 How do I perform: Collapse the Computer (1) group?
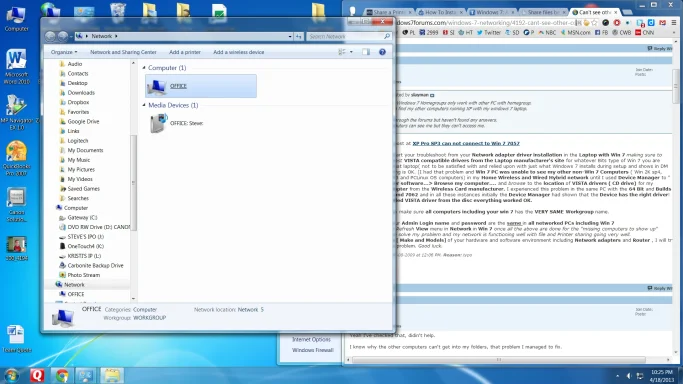pyautogui.click(x=144, y=68)
